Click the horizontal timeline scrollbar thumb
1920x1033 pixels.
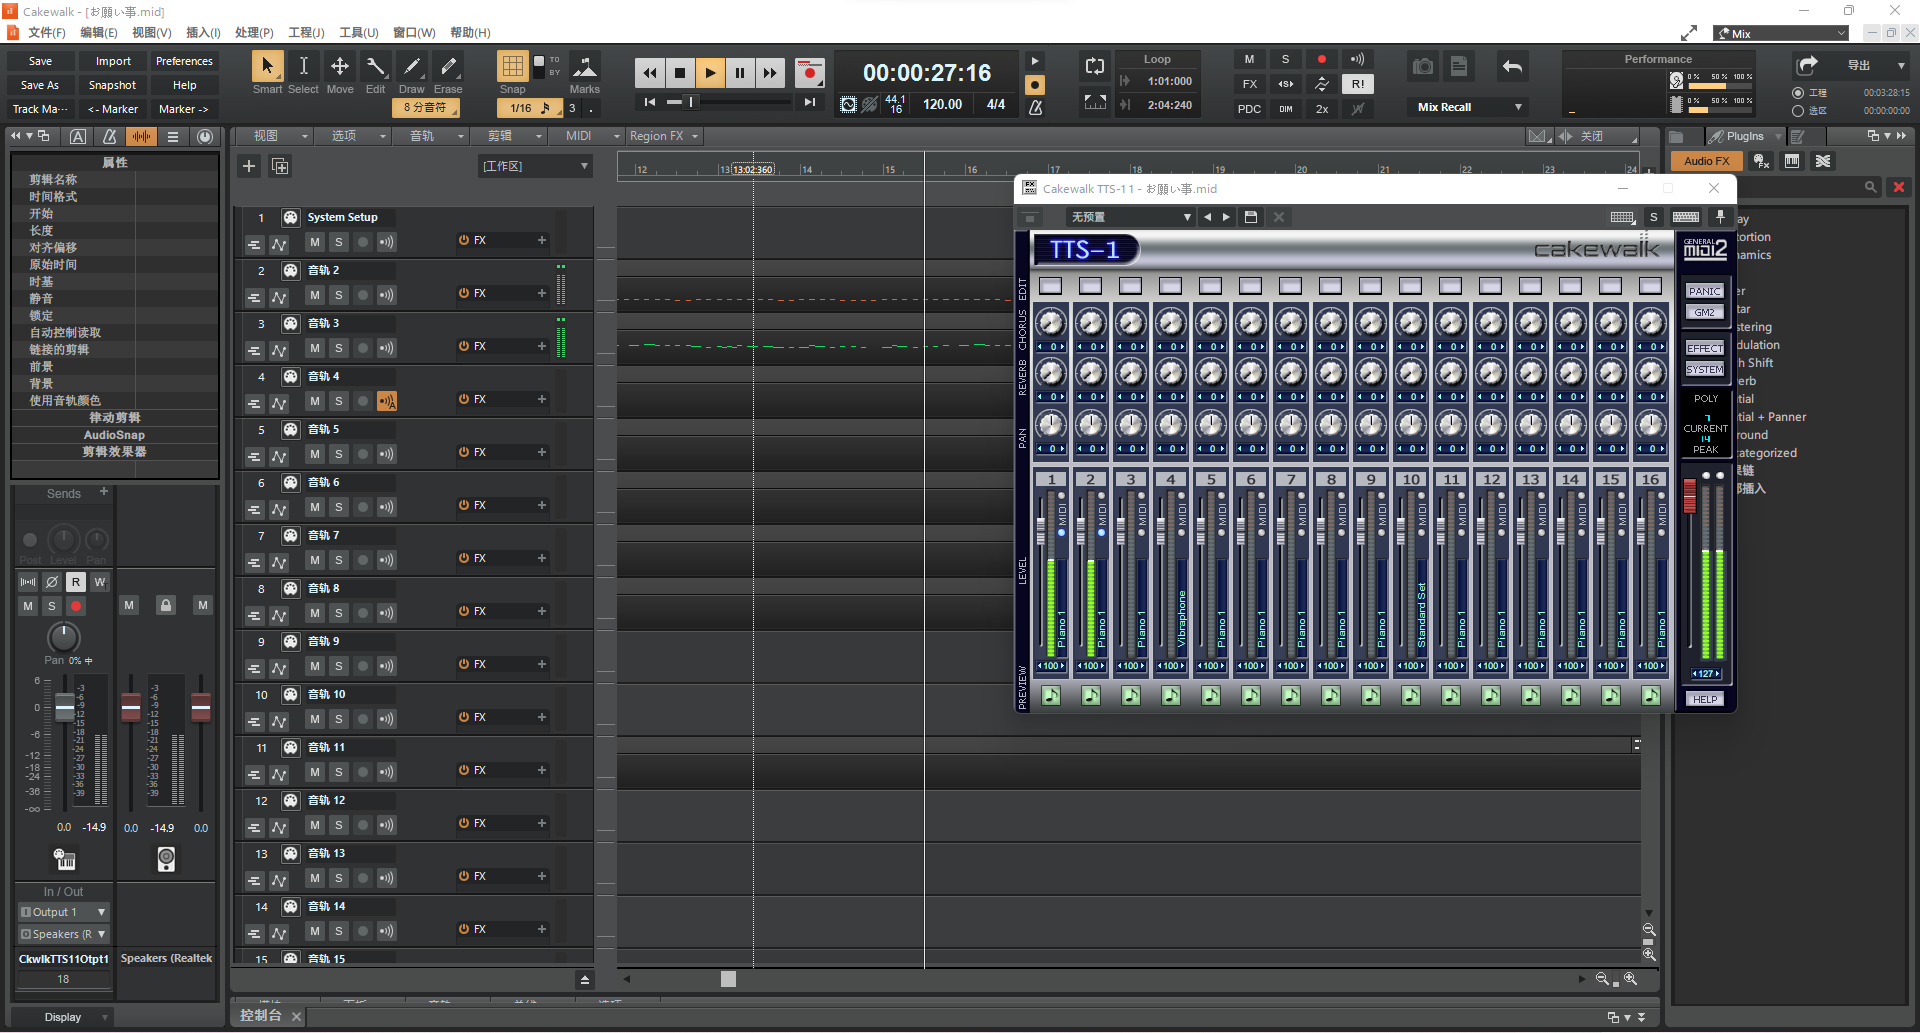[728, 979]
